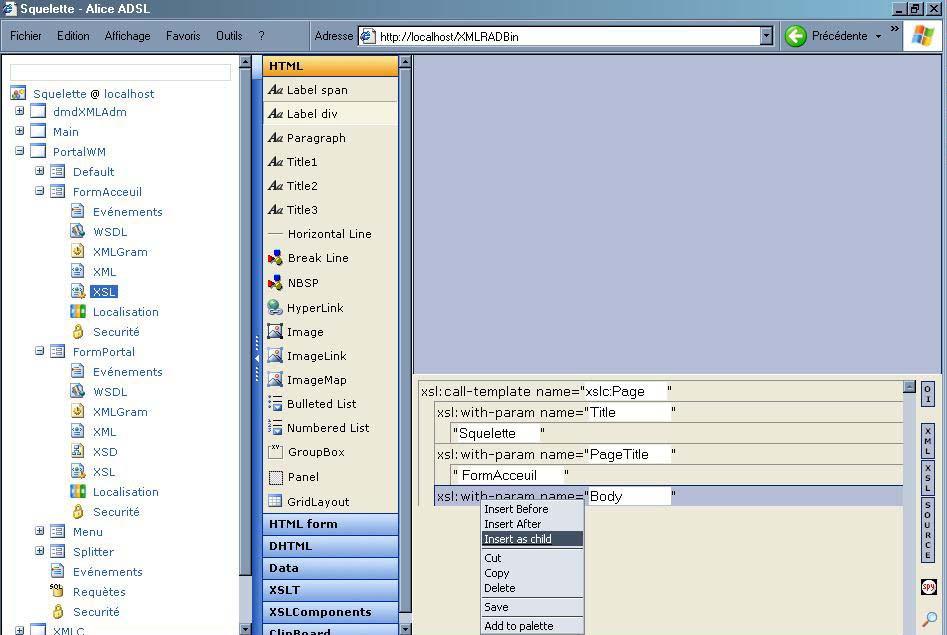Click the search field above project tree
The width and height of the screenshot is (947, 635).
pos(120,73)
